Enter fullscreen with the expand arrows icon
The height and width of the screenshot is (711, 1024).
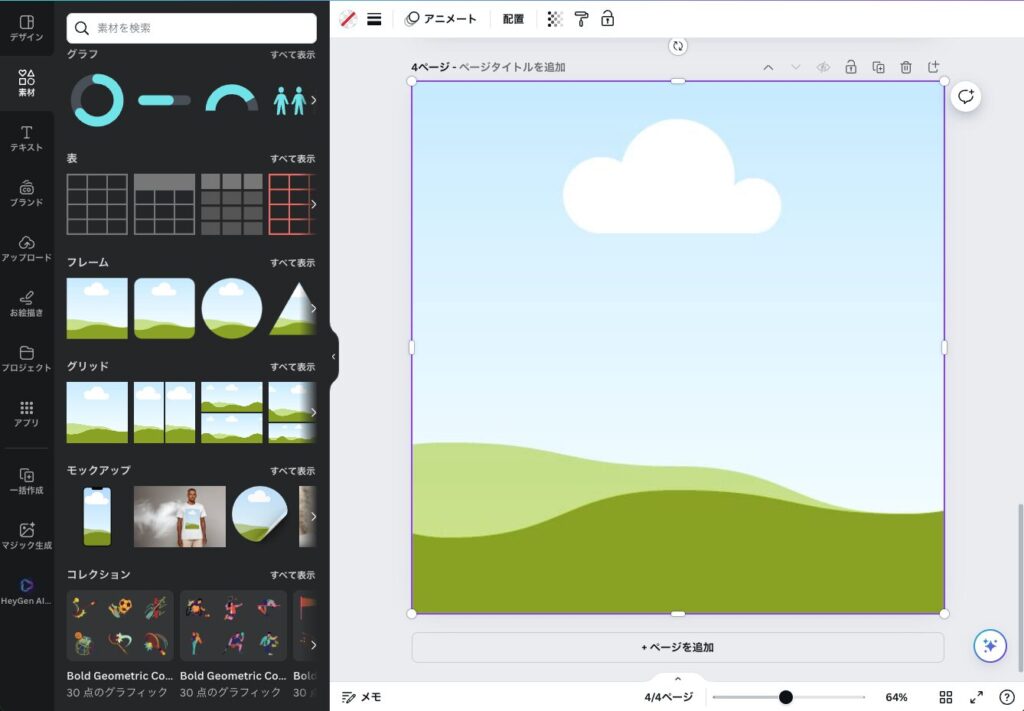coord(977,697)
